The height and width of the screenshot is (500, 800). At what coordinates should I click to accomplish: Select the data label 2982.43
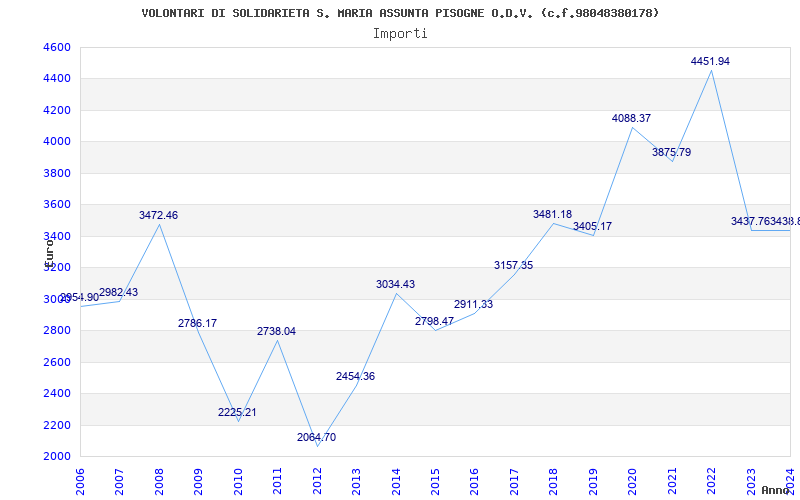(118, 292)
